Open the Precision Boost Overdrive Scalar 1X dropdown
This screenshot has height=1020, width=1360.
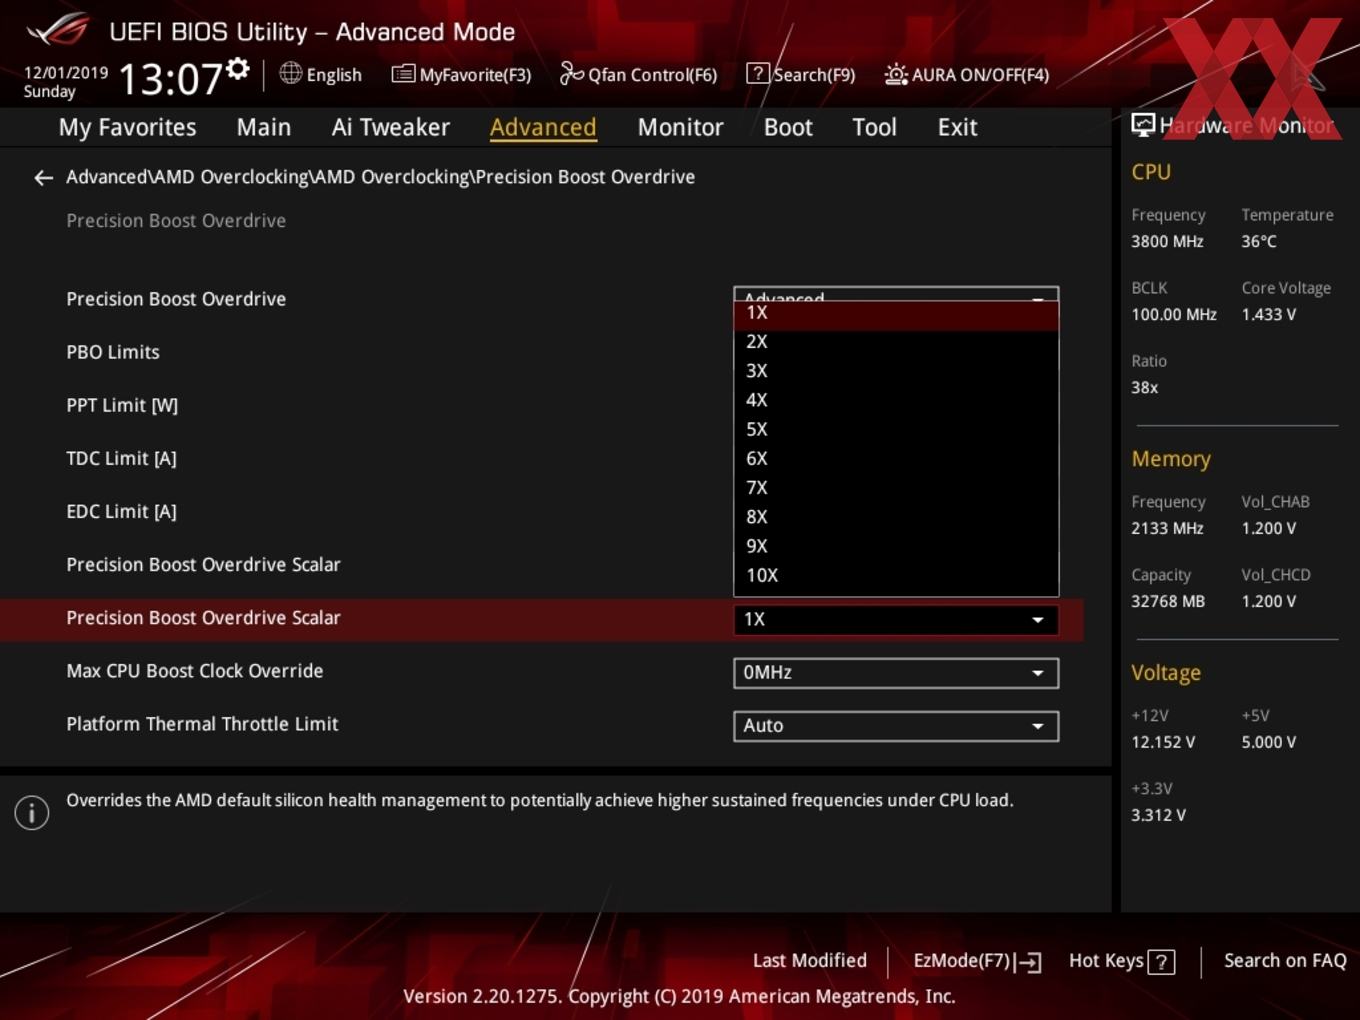[x=896, y=619]
